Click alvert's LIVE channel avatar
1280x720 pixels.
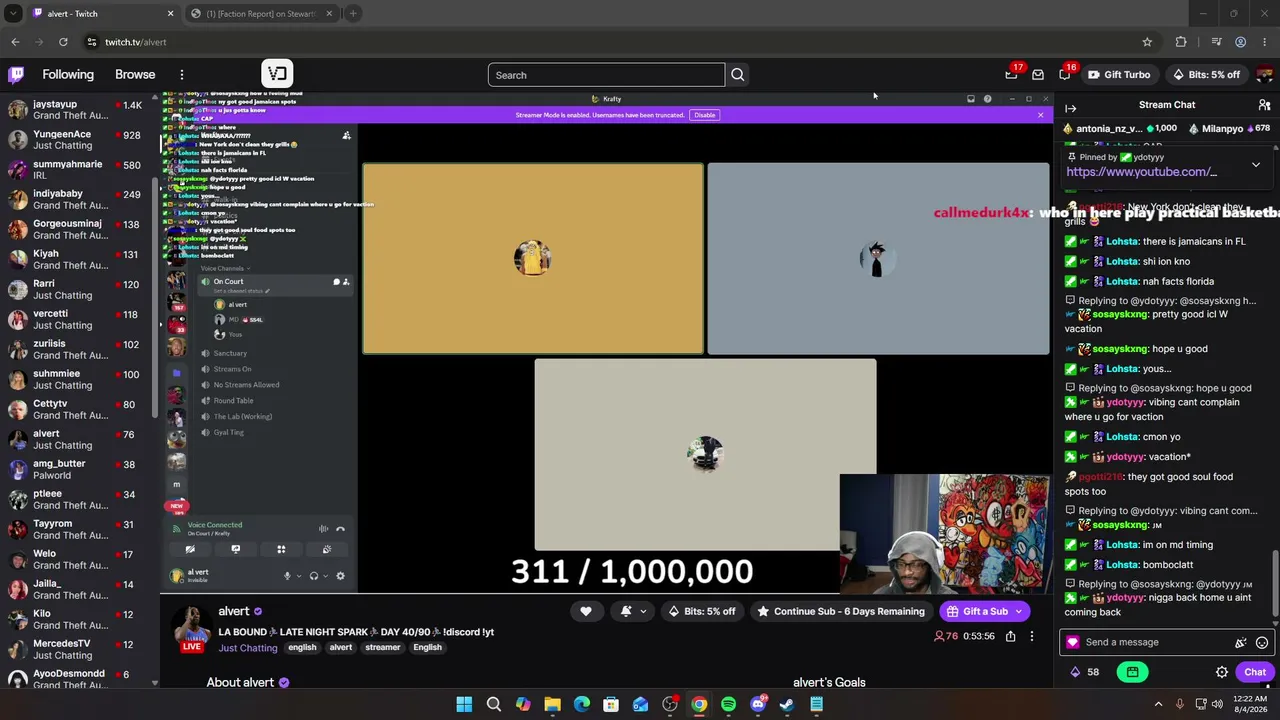tap(190, 629)
